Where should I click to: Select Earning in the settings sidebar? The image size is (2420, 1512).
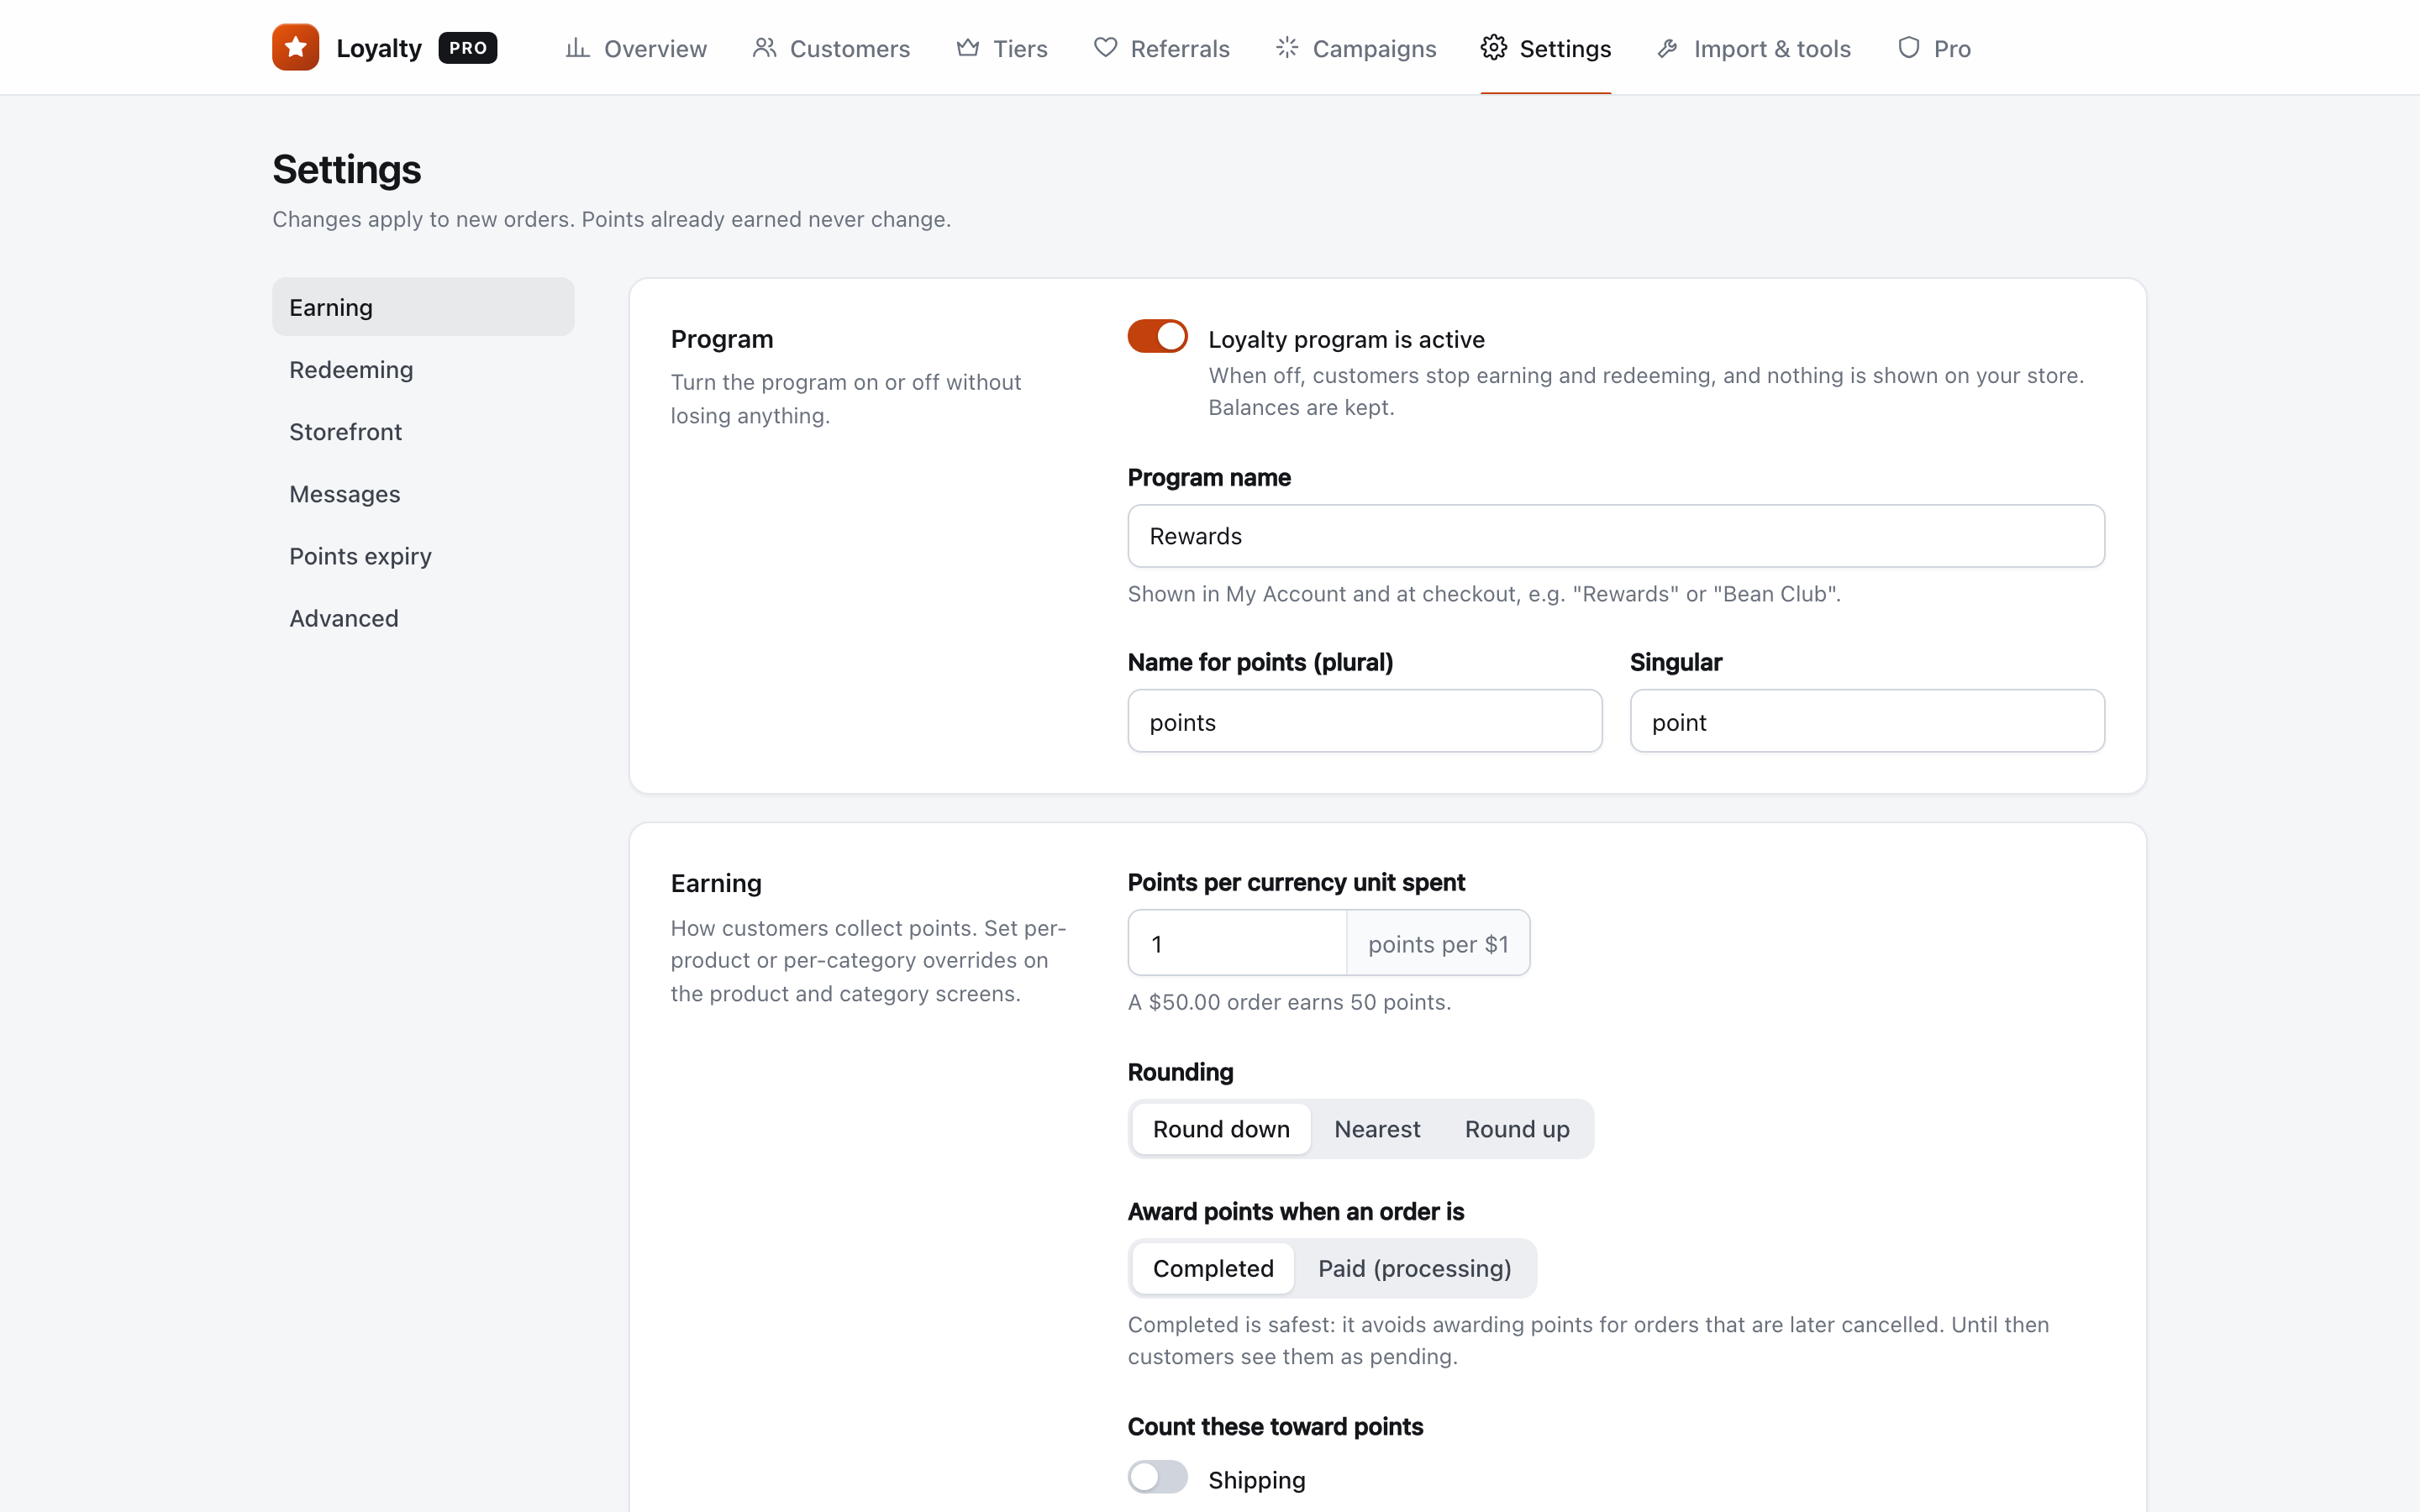(x=423, y=307)
